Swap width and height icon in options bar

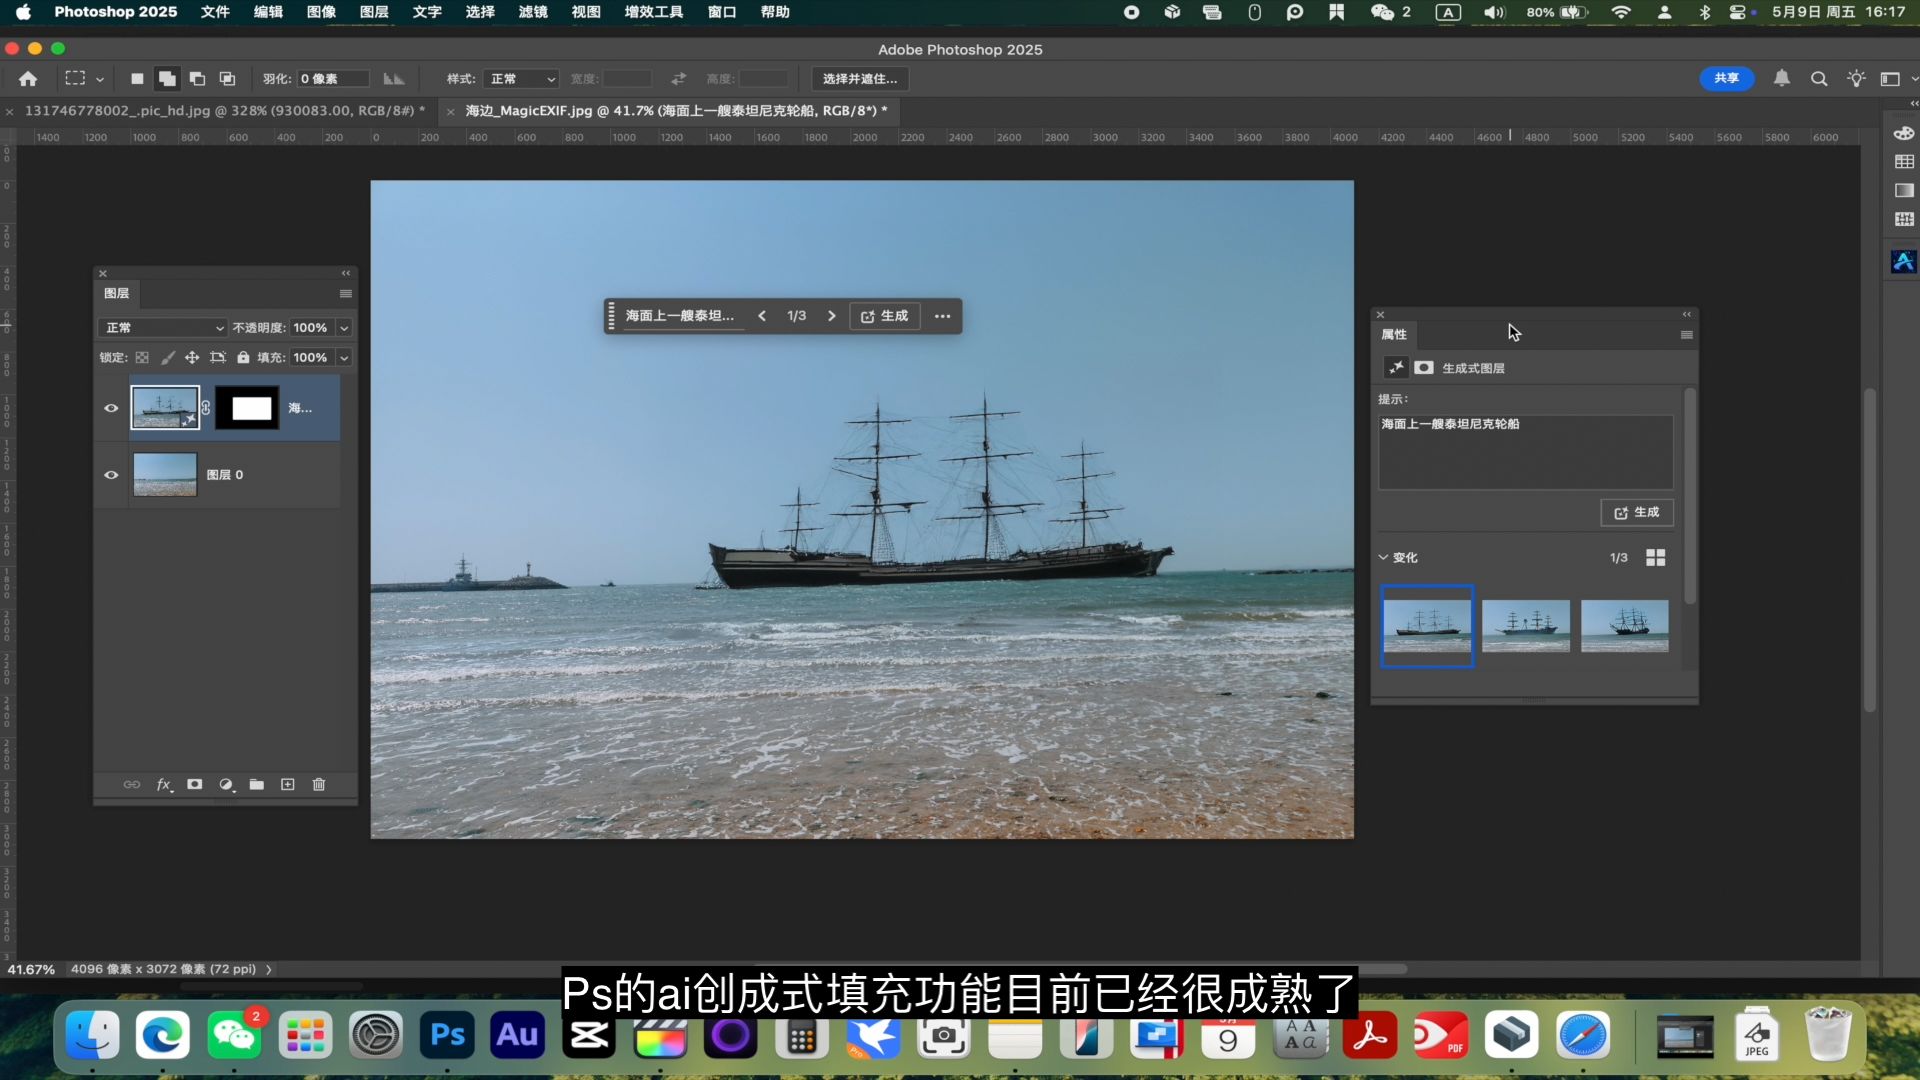(679, 78)
